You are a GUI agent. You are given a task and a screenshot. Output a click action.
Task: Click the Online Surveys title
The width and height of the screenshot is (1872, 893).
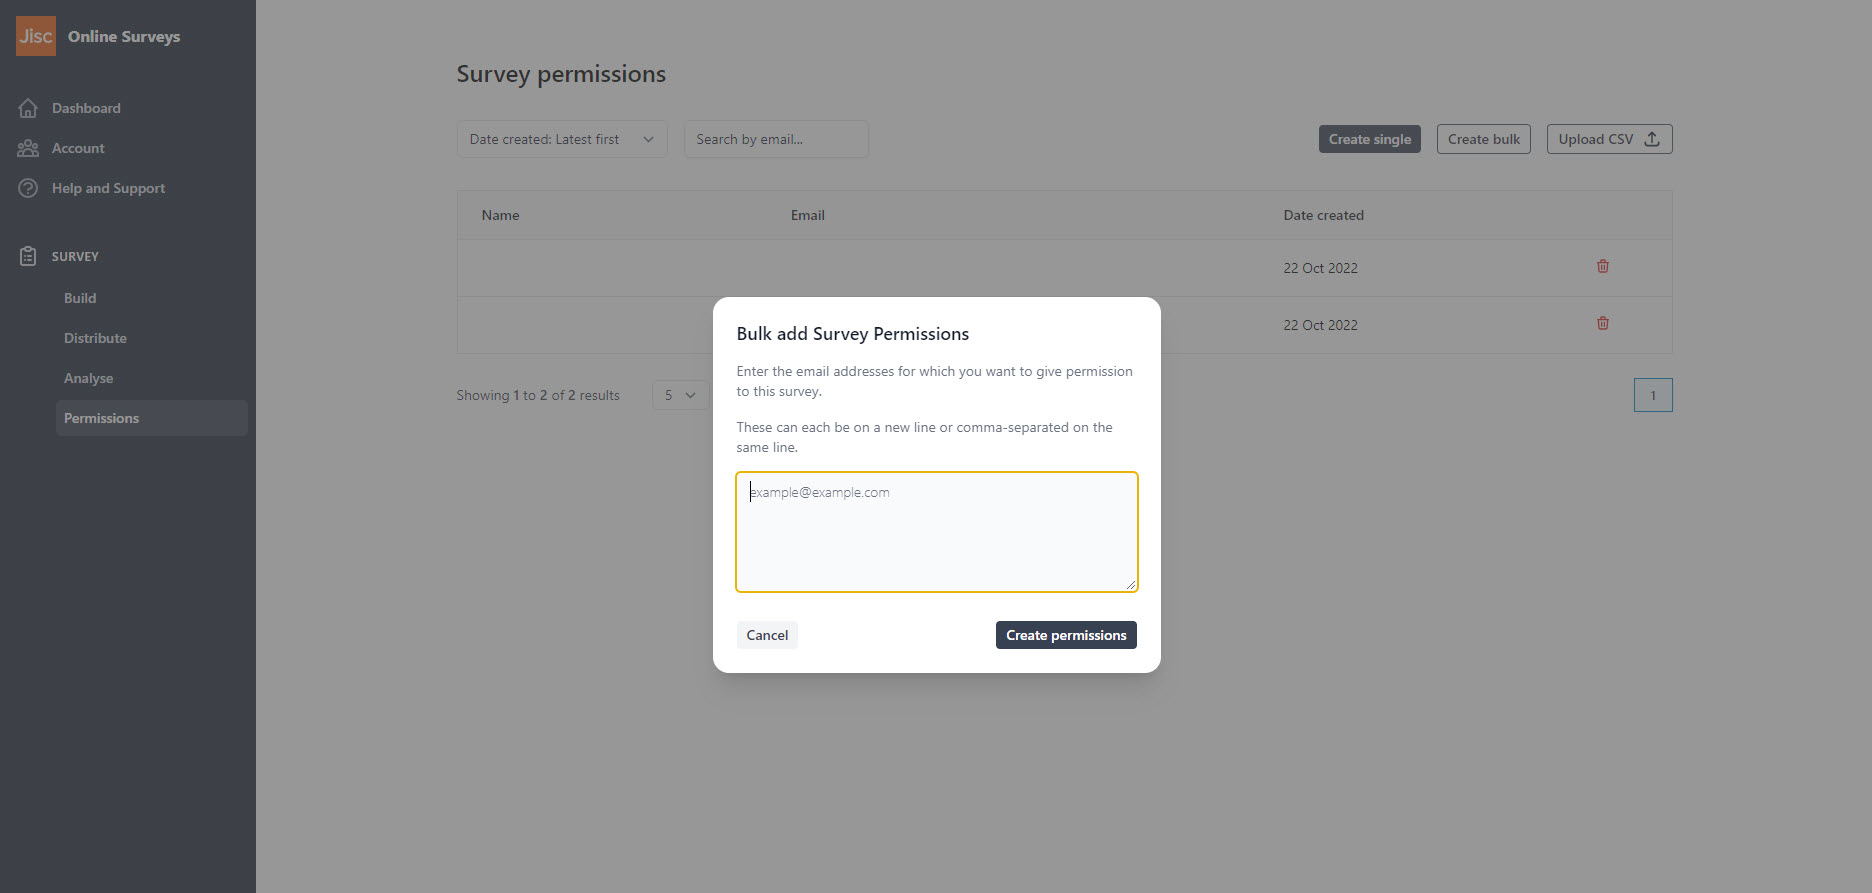point(124,36)
